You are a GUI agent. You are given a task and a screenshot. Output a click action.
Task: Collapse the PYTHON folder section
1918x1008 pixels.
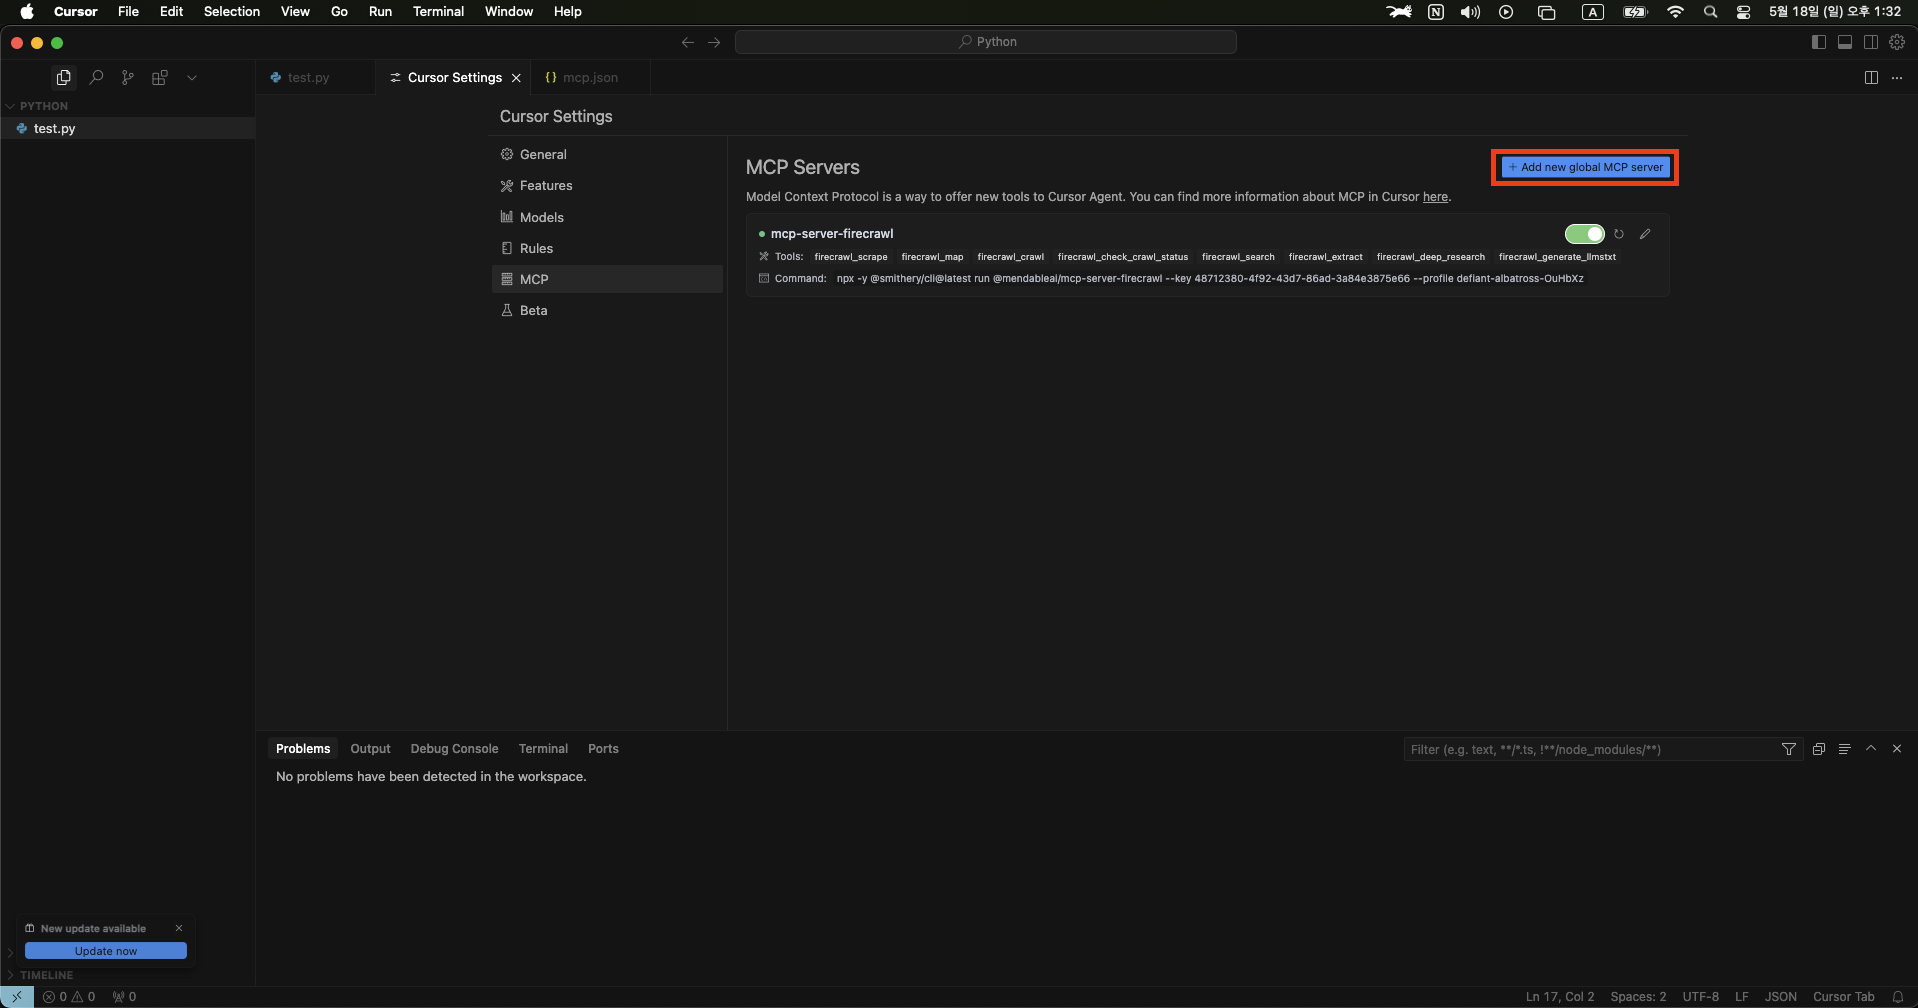point(43,106)
